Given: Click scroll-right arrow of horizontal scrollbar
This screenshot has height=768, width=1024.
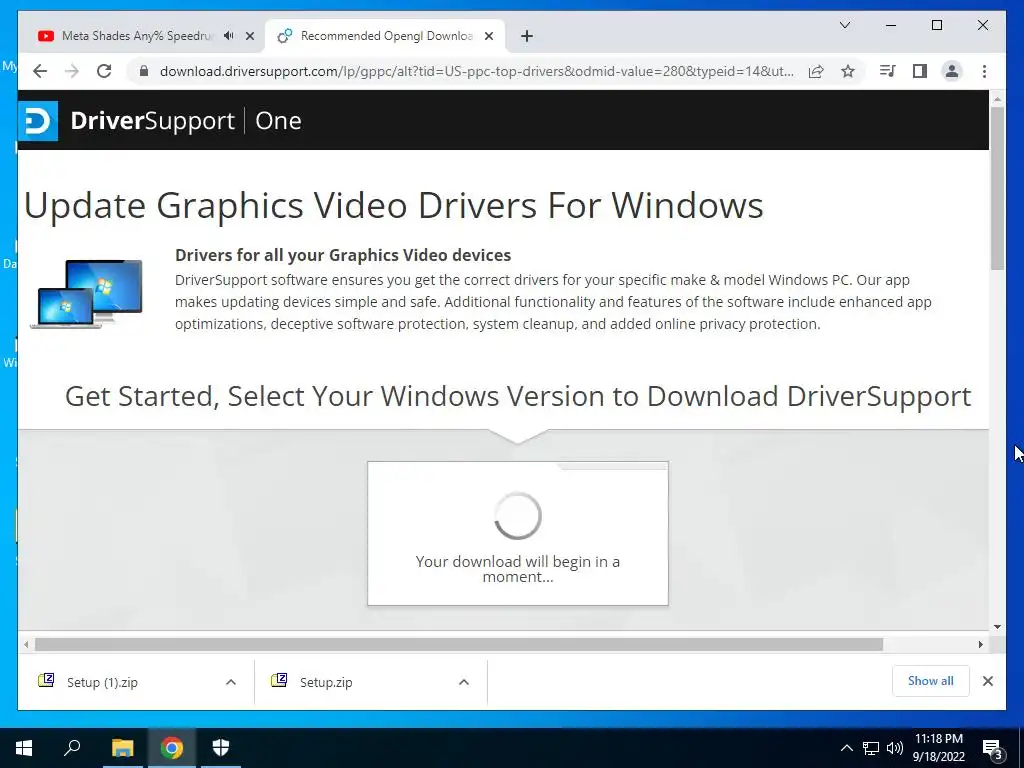Looking at the screenshot, I should pos(980,645).
